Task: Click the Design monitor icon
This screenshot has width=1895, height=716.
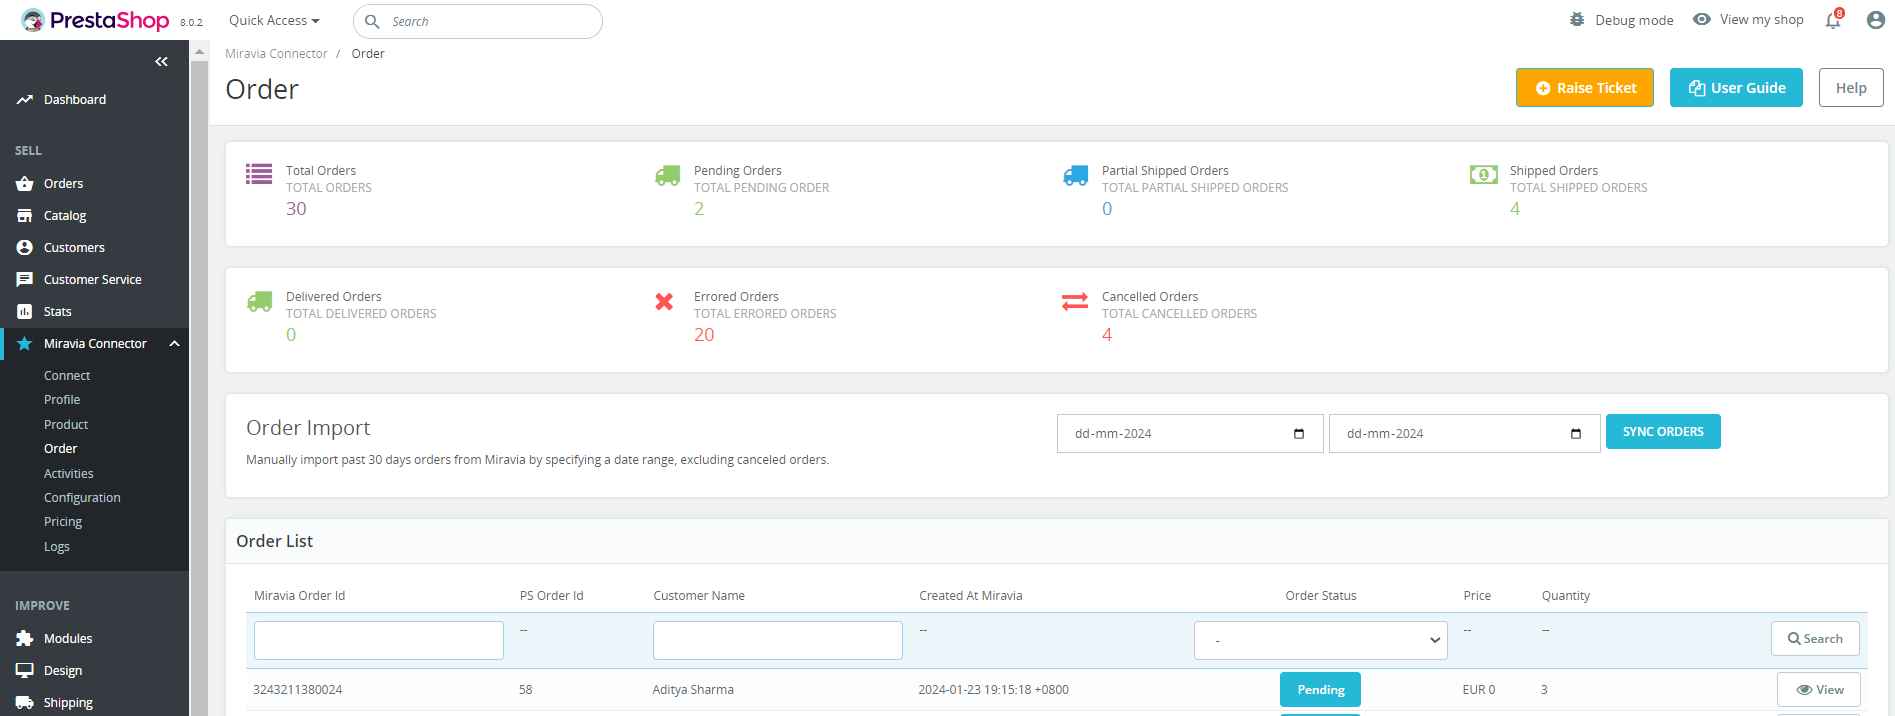Action: (25, 671)
